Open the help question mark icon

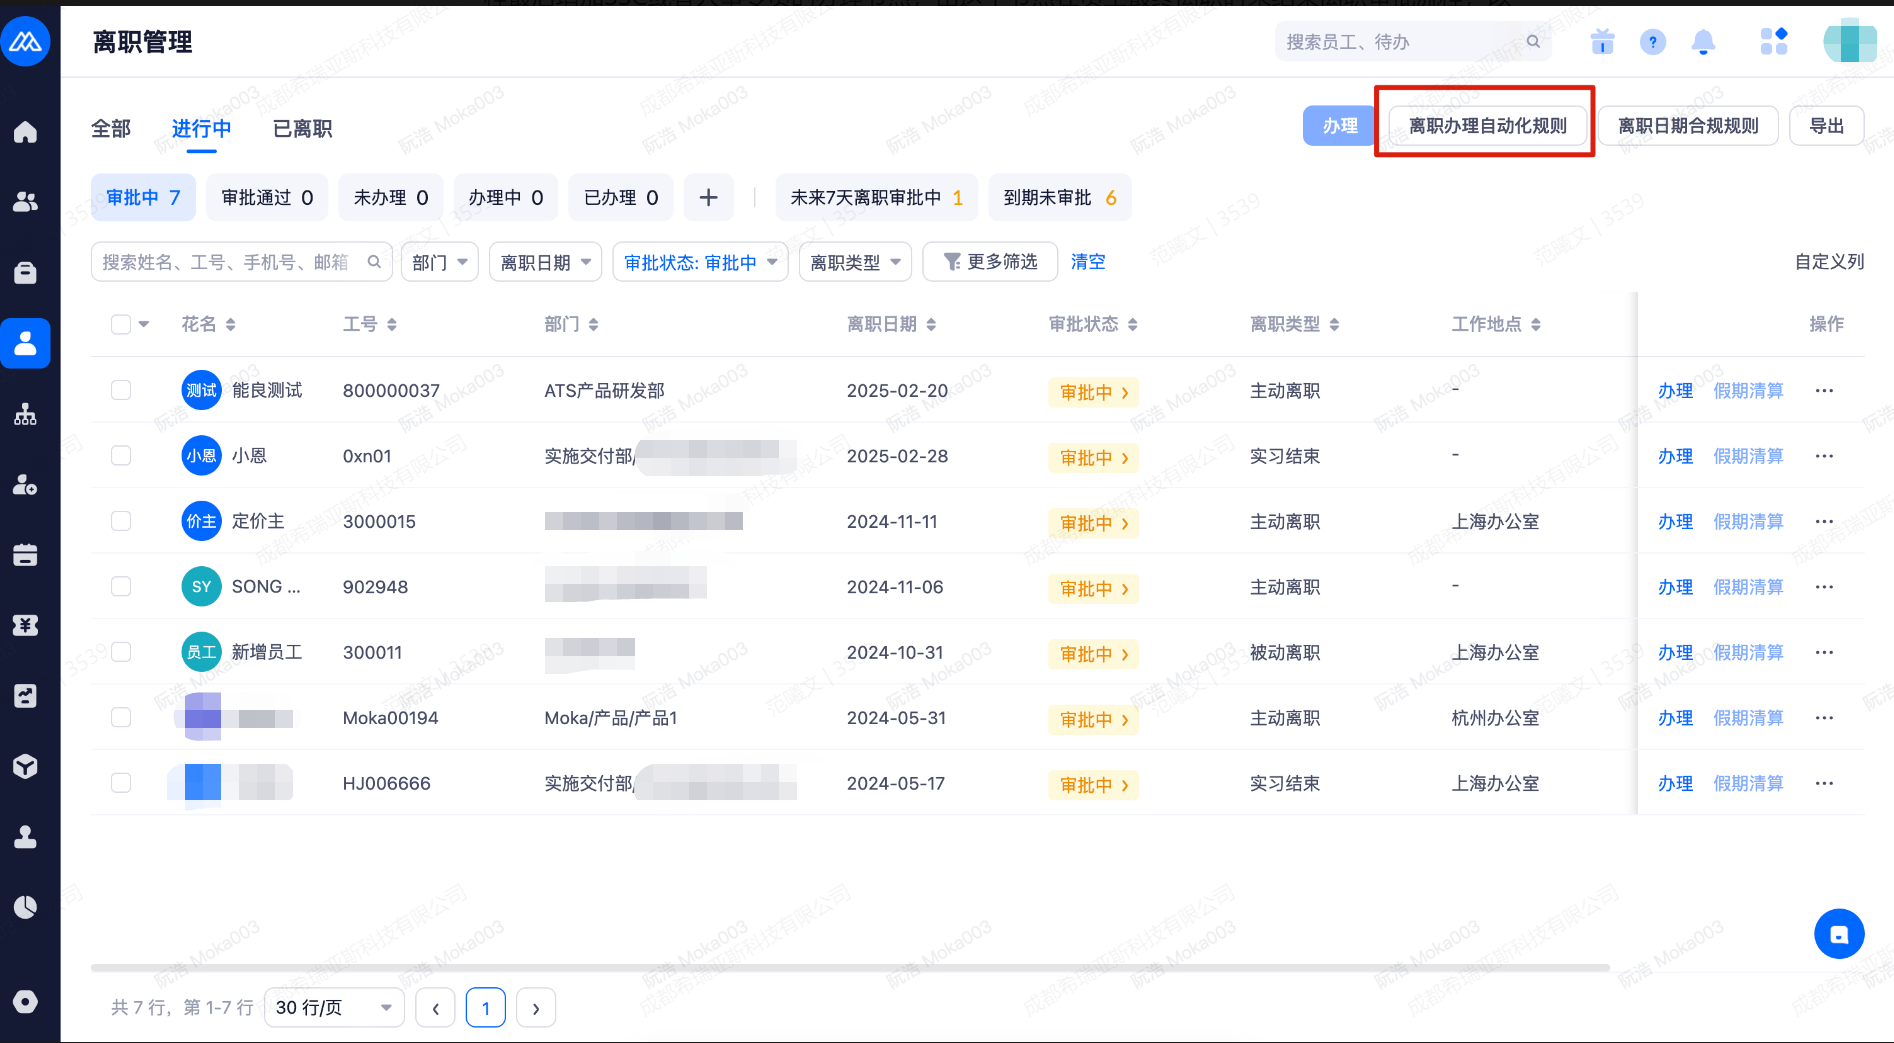(1652, 42)
